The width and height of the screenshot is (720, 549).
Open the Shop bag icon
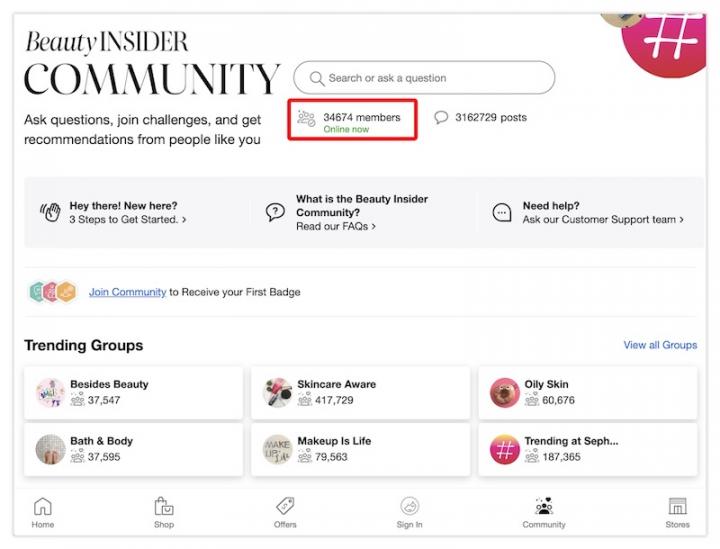click(x=164, y=506)
